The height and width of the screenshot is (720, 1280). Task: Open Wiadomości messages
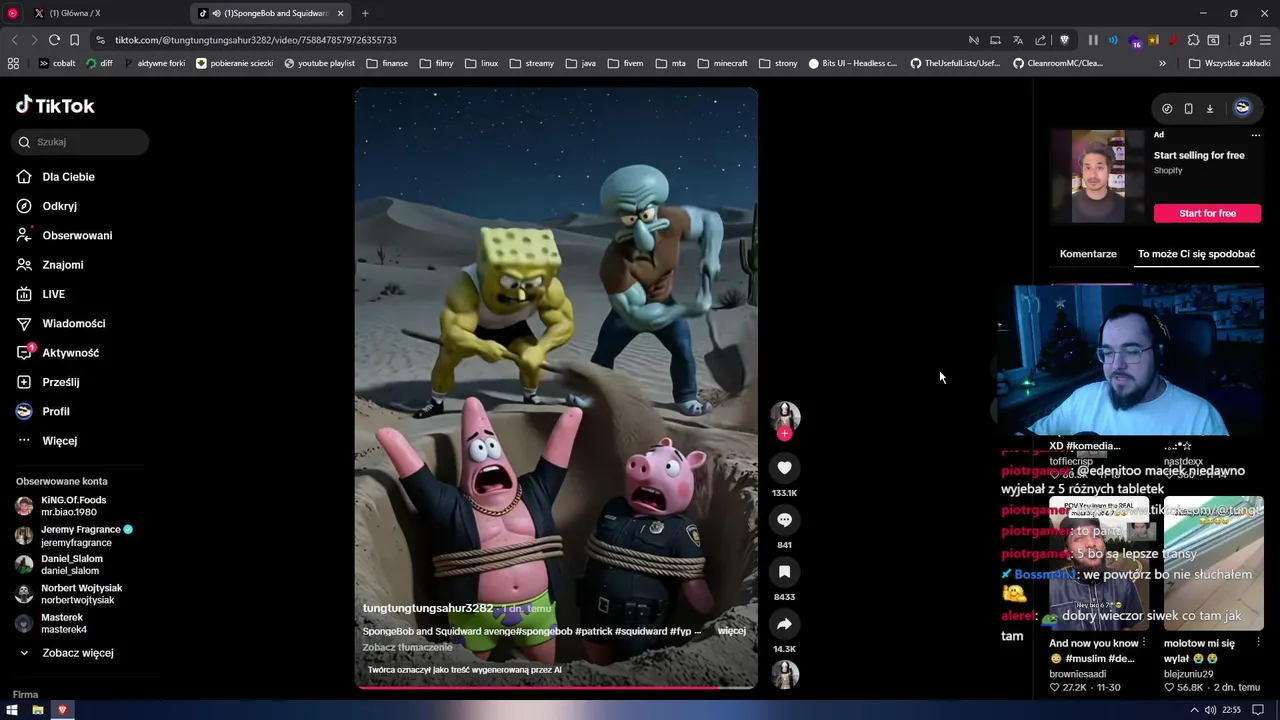coord(73,324)
